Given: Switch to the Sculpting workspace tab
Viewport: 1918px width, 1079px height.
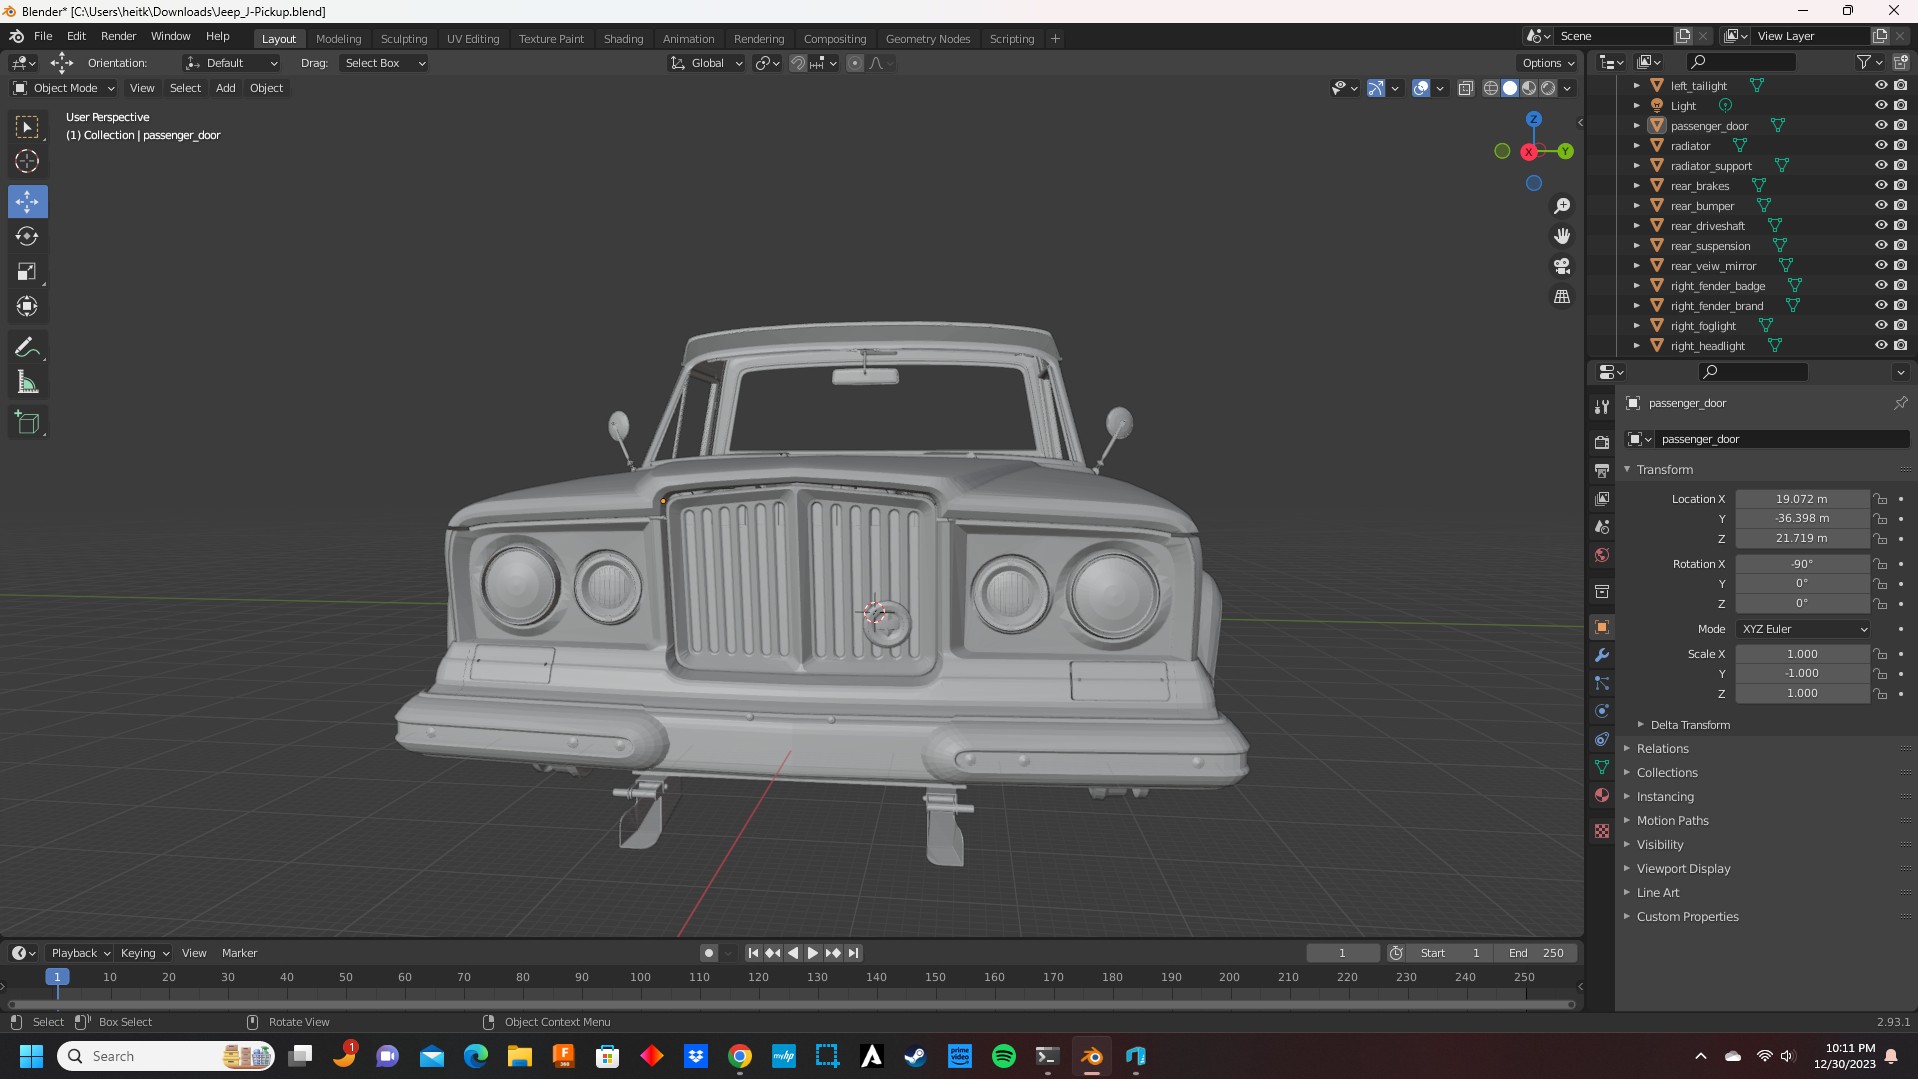Looking at the screenshot, I should point(403,39).
